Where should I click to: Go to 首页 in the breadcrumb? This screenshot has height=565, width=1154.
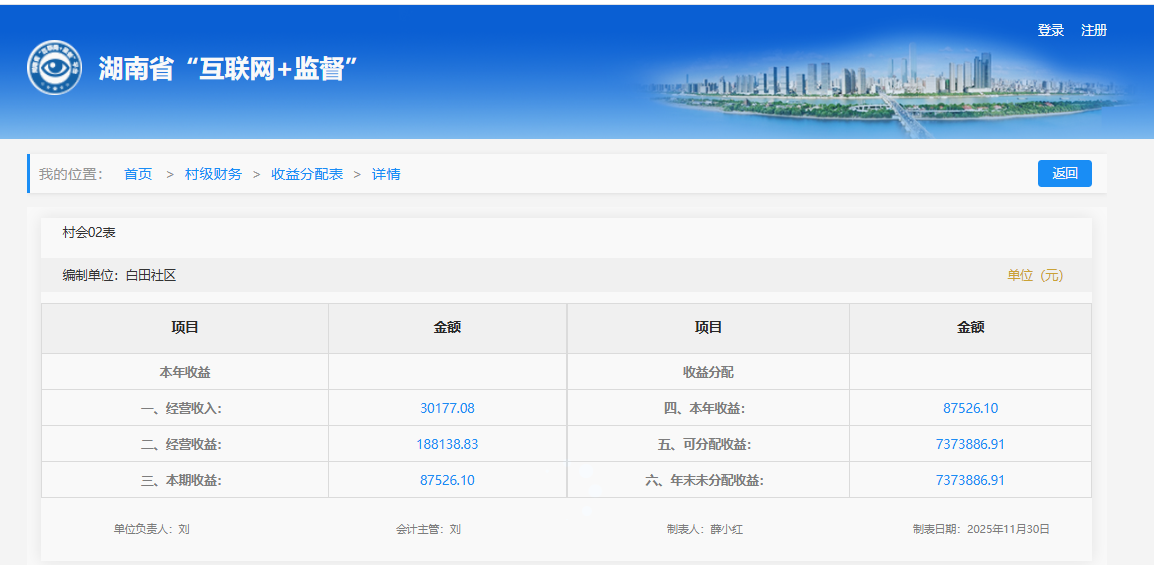pos(138,174)
